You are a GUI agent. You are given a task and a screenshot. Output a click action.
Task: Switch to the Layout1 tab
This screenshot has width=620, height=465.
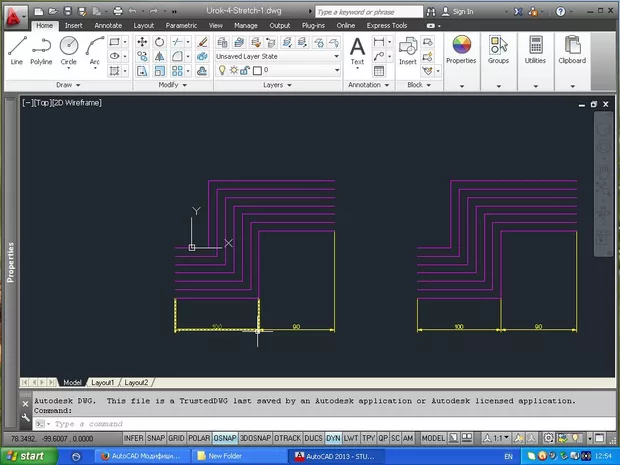pos(104,382)
